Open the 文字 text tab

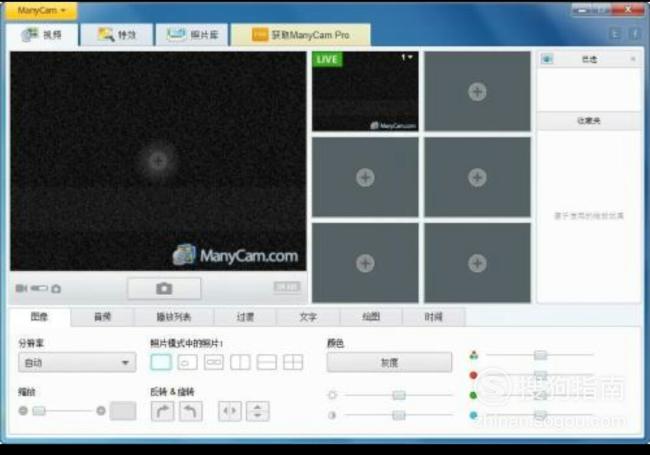coord(308,317)
